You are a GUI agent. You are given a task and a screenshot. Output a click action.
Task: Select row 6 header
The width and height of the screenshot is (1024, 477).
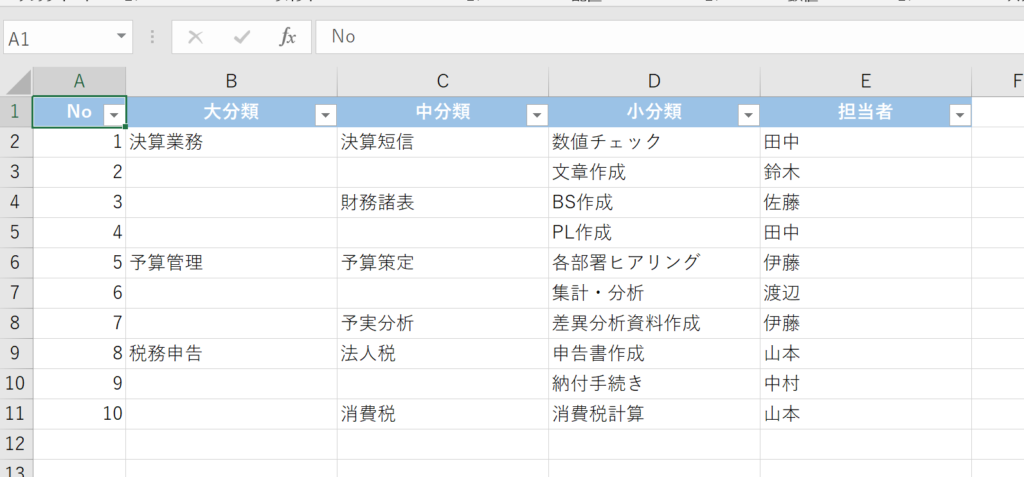(x=15, y=263)
